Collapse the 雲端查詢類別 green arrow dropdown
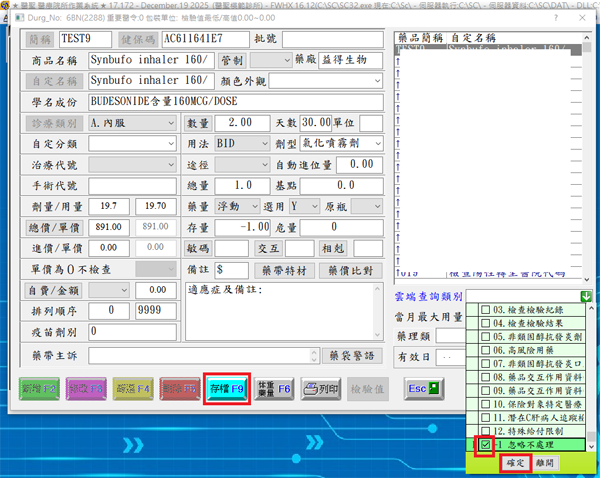 [586, 297]
